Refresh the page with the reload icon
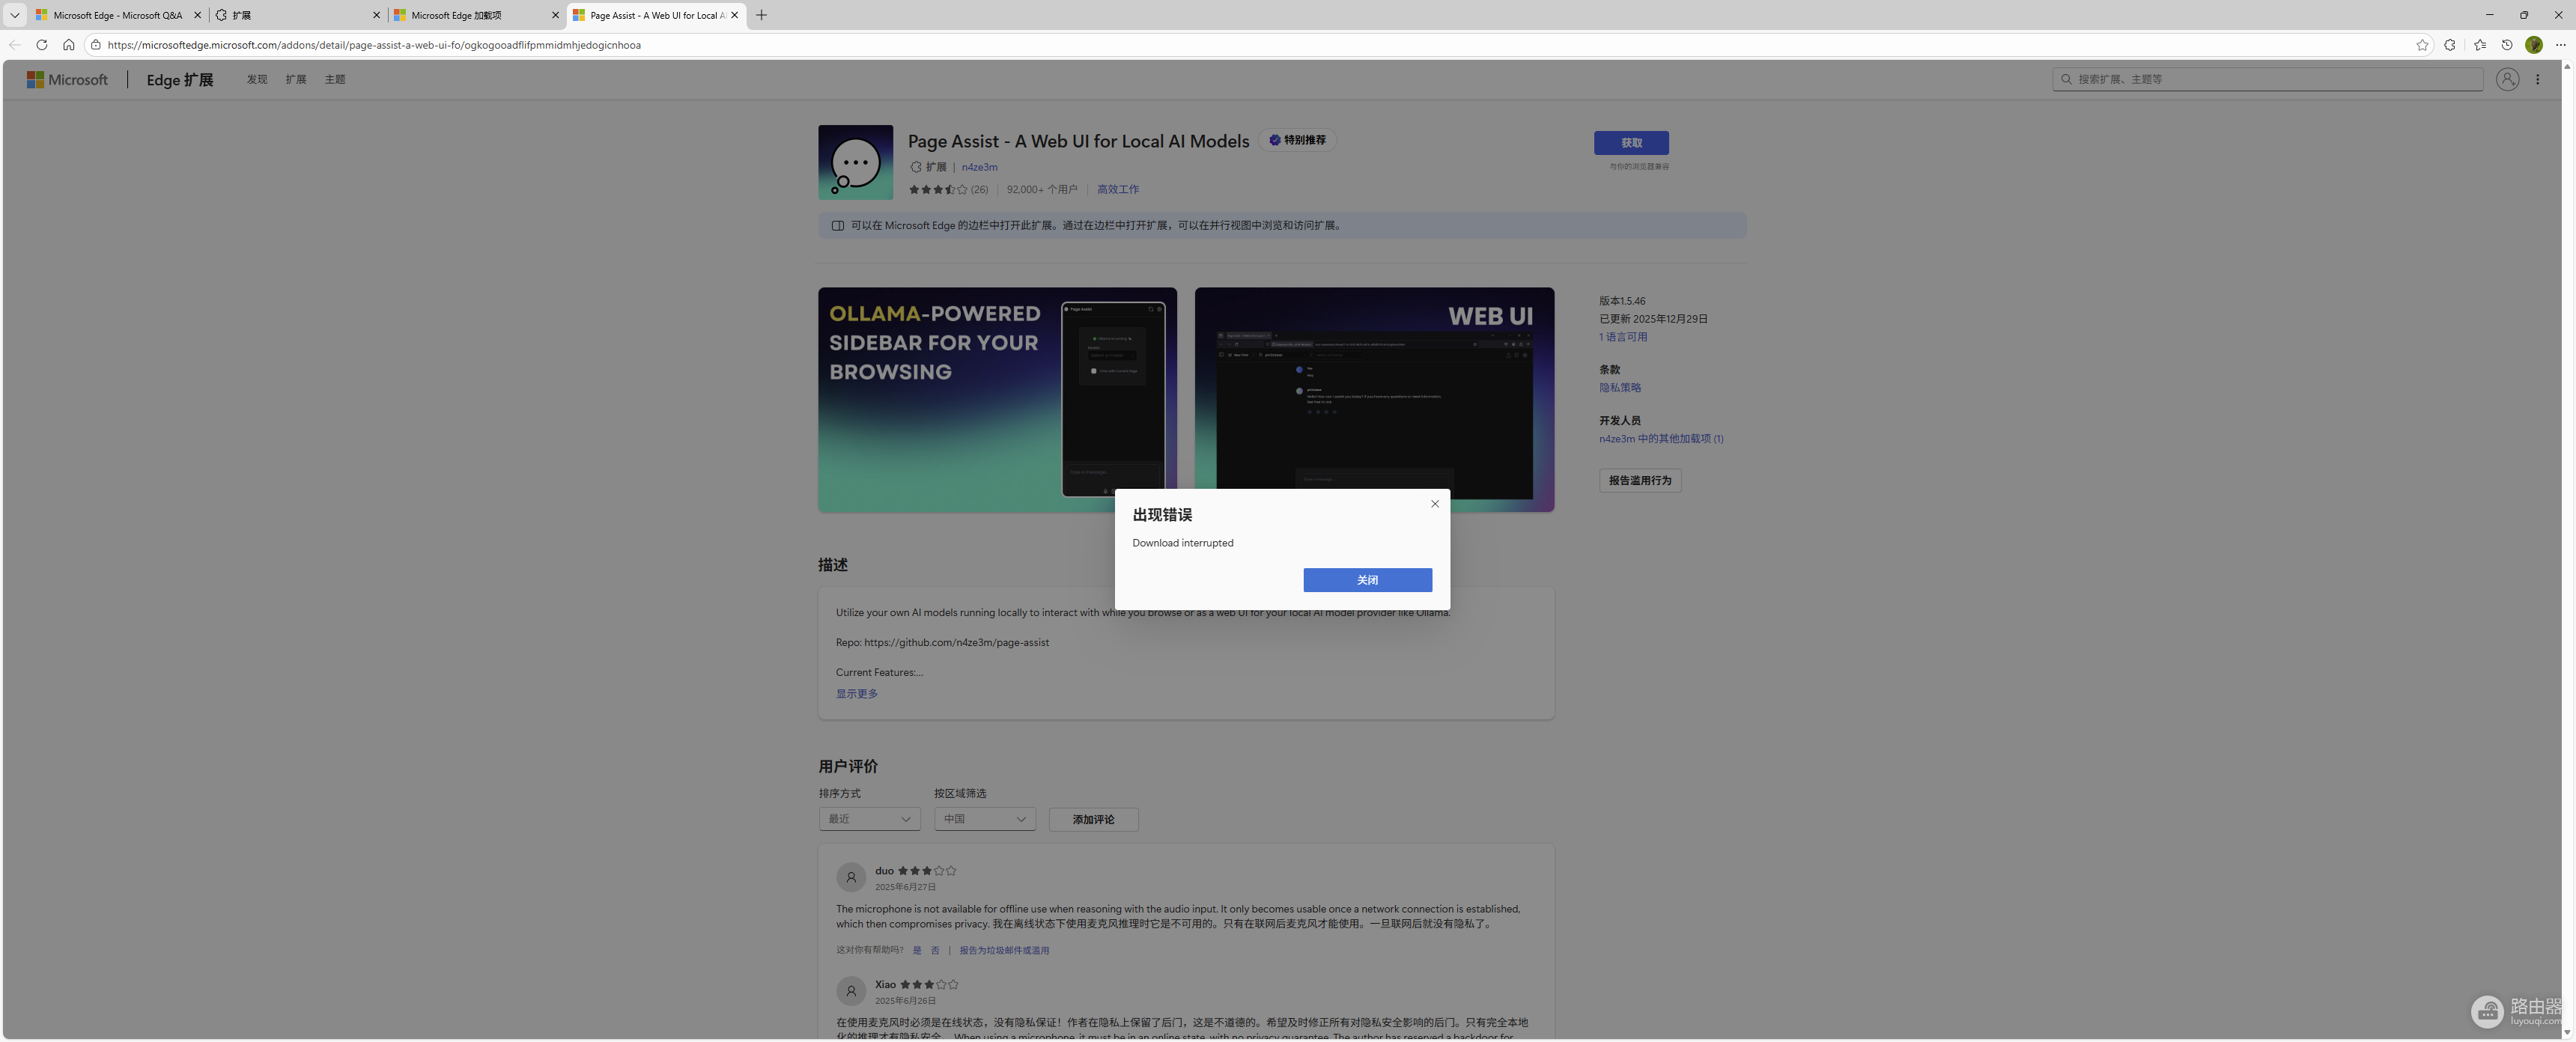This screenshot has width=2576, height=1042. (41, 45)
